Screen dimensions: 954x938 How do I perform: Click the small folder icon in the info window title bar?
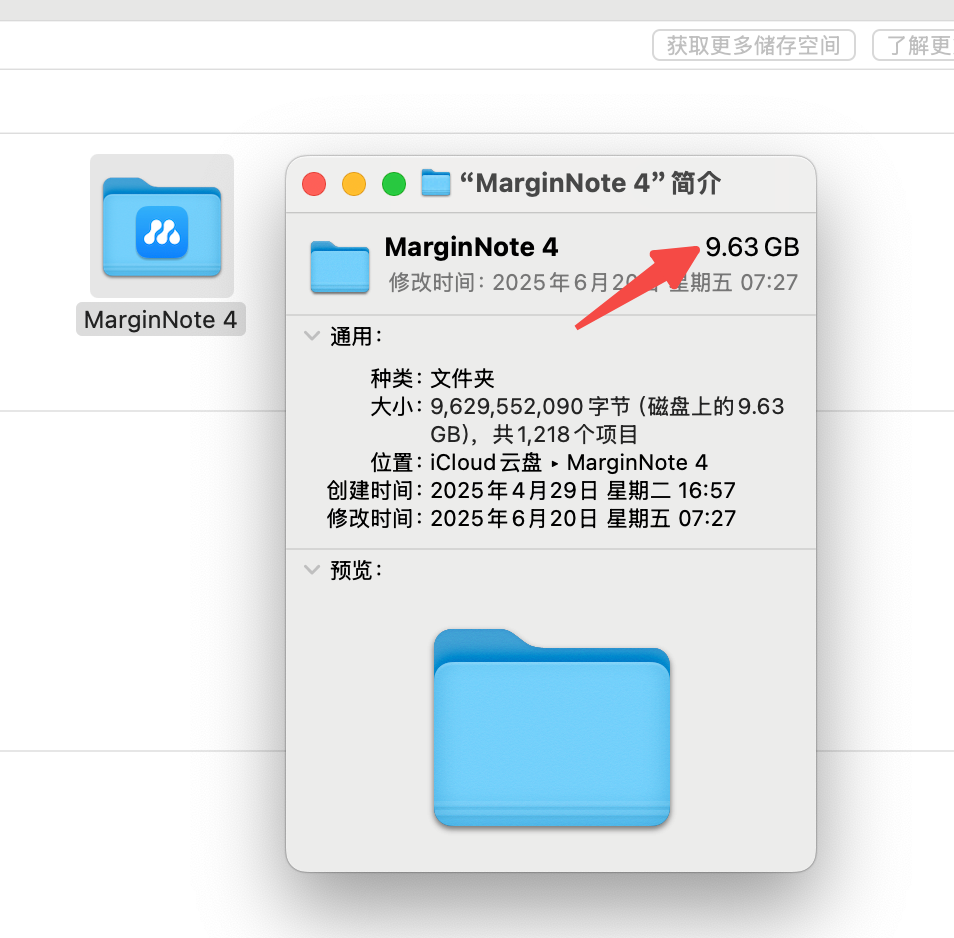(435, 183)
